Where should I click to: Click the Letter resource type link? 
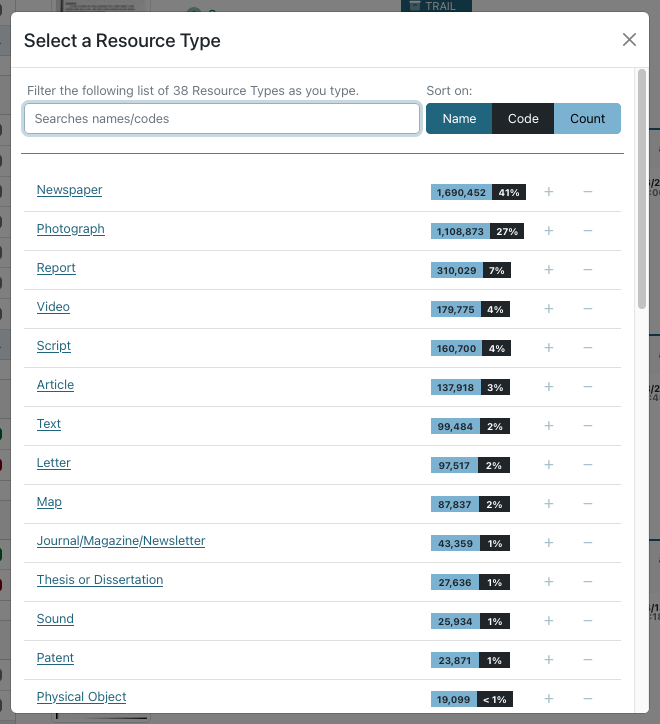click(x=54, y=463)
